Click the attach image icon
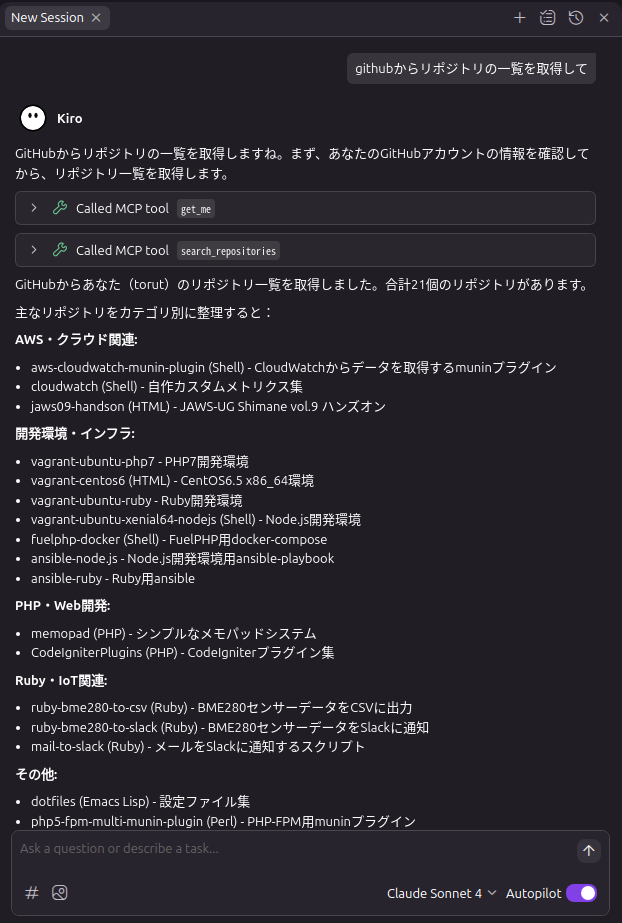The height and width of the screenshot is (923, 622). 60,893
